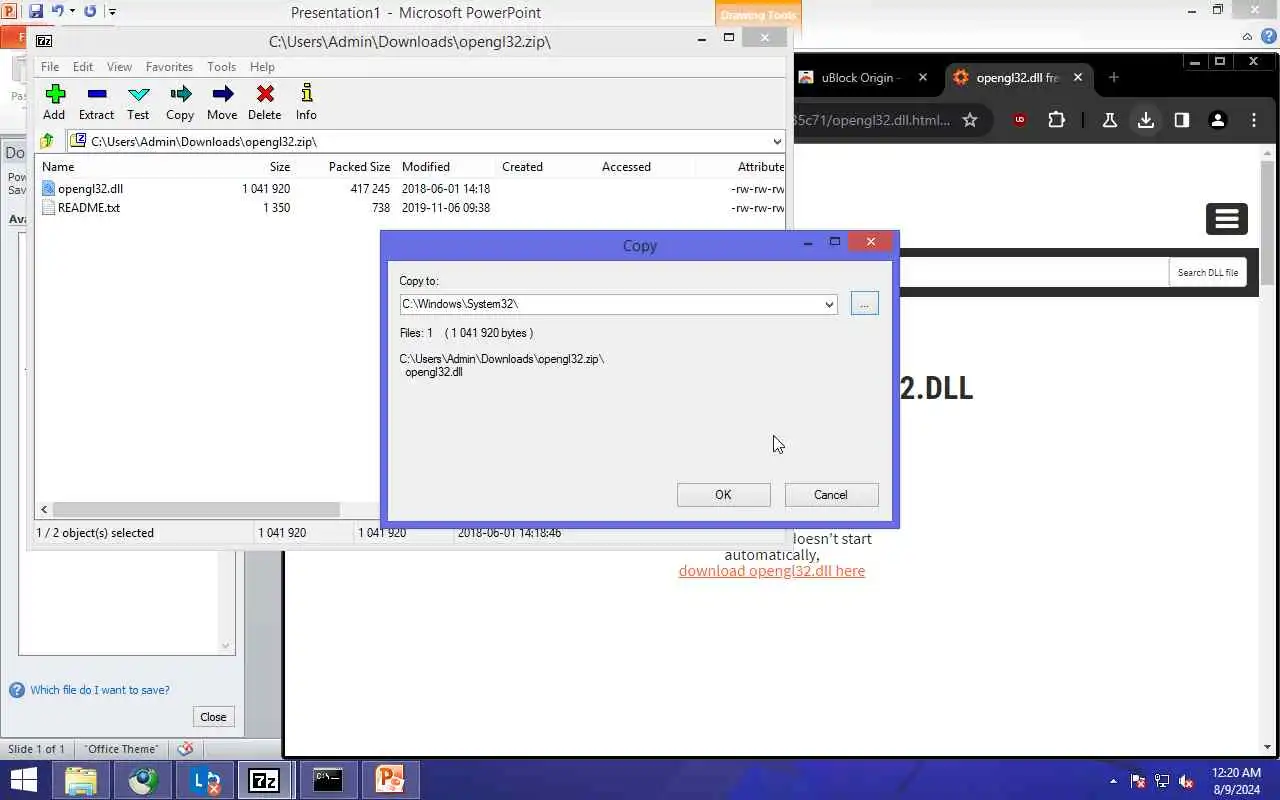Expand the 7-Zip address bar dropdown

pyautogui.click(x=777, y=141)
